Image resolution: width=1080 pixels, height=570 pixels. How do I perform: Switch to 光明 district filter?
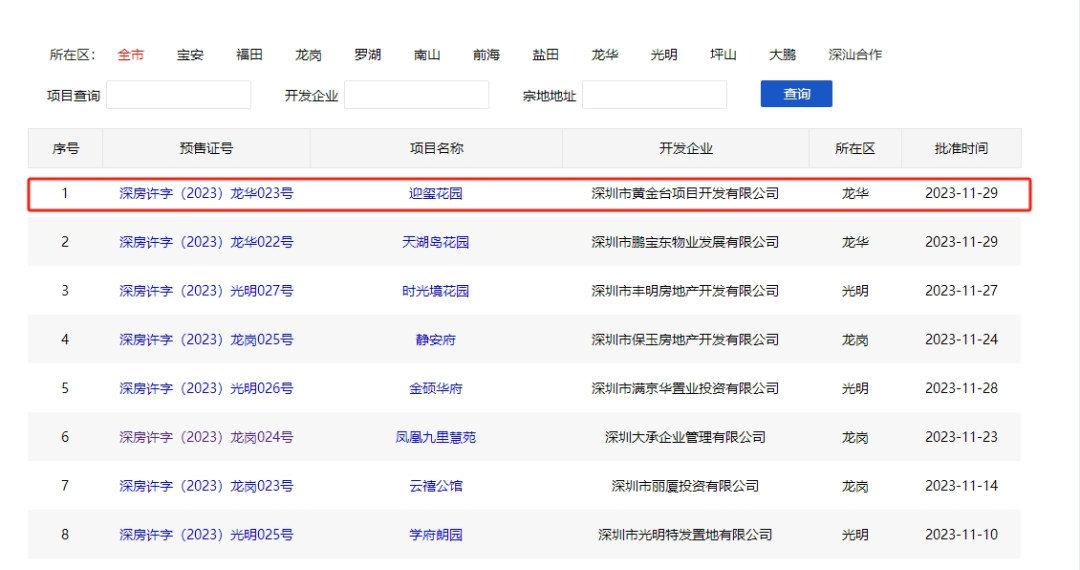pyautogui.click(x=664, y=54)
